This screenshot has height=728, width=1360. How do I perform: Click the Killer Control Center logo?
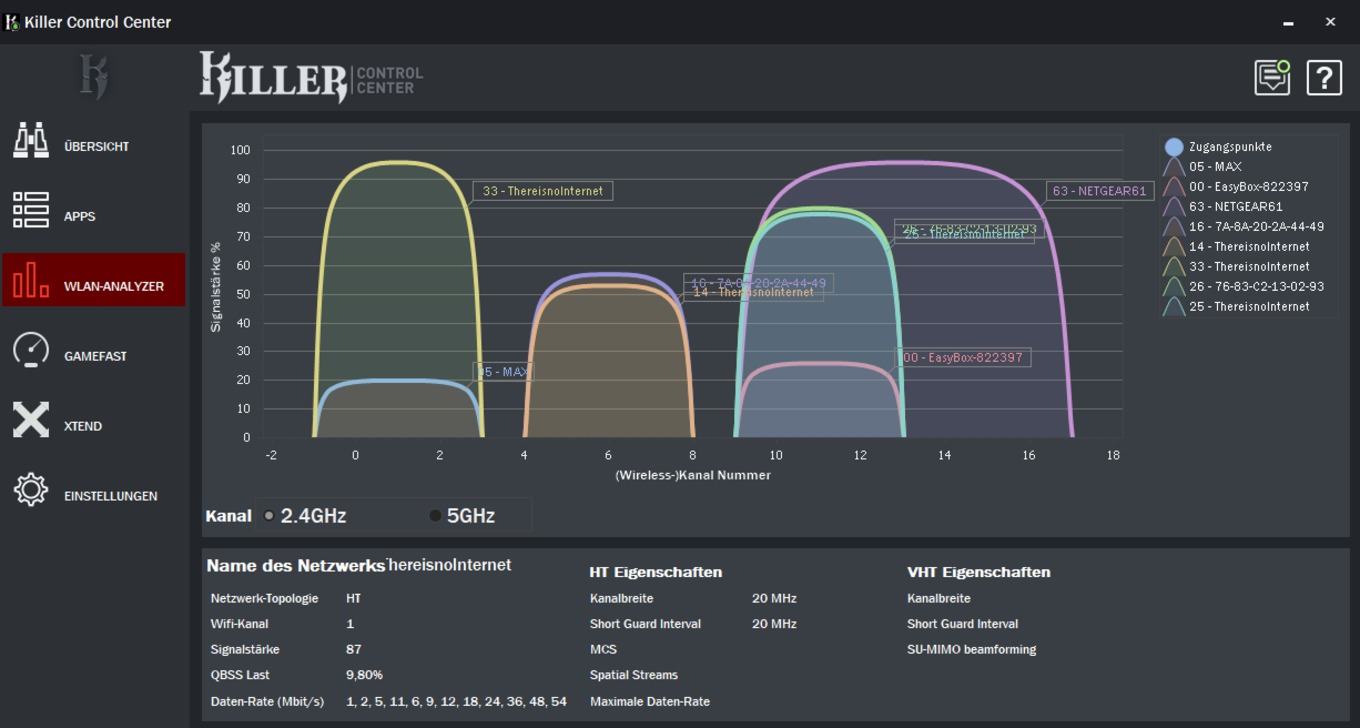click(311, 77)
